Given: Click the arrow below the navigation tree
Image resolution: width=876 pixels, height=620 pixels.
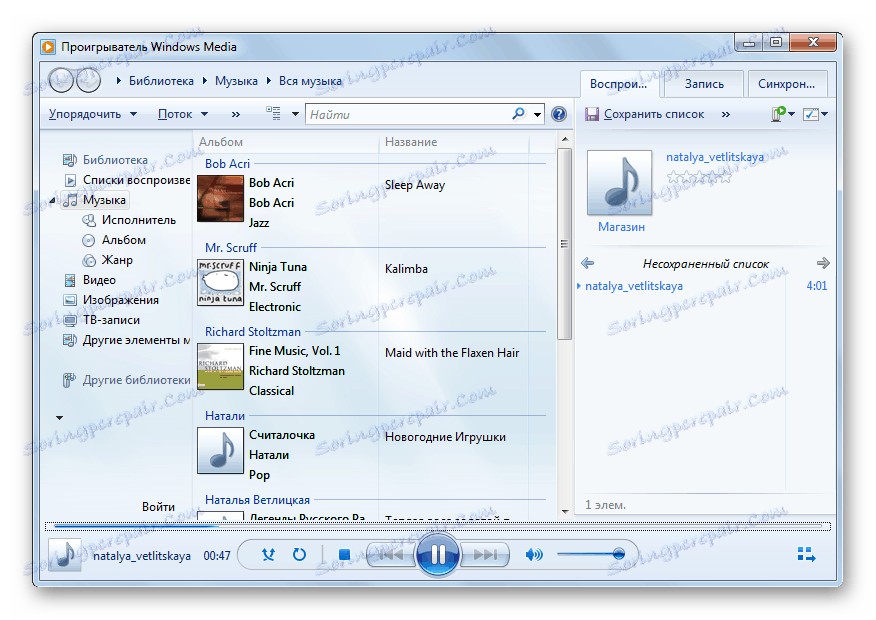Looking at the screenshot, I should click(59, 417).
